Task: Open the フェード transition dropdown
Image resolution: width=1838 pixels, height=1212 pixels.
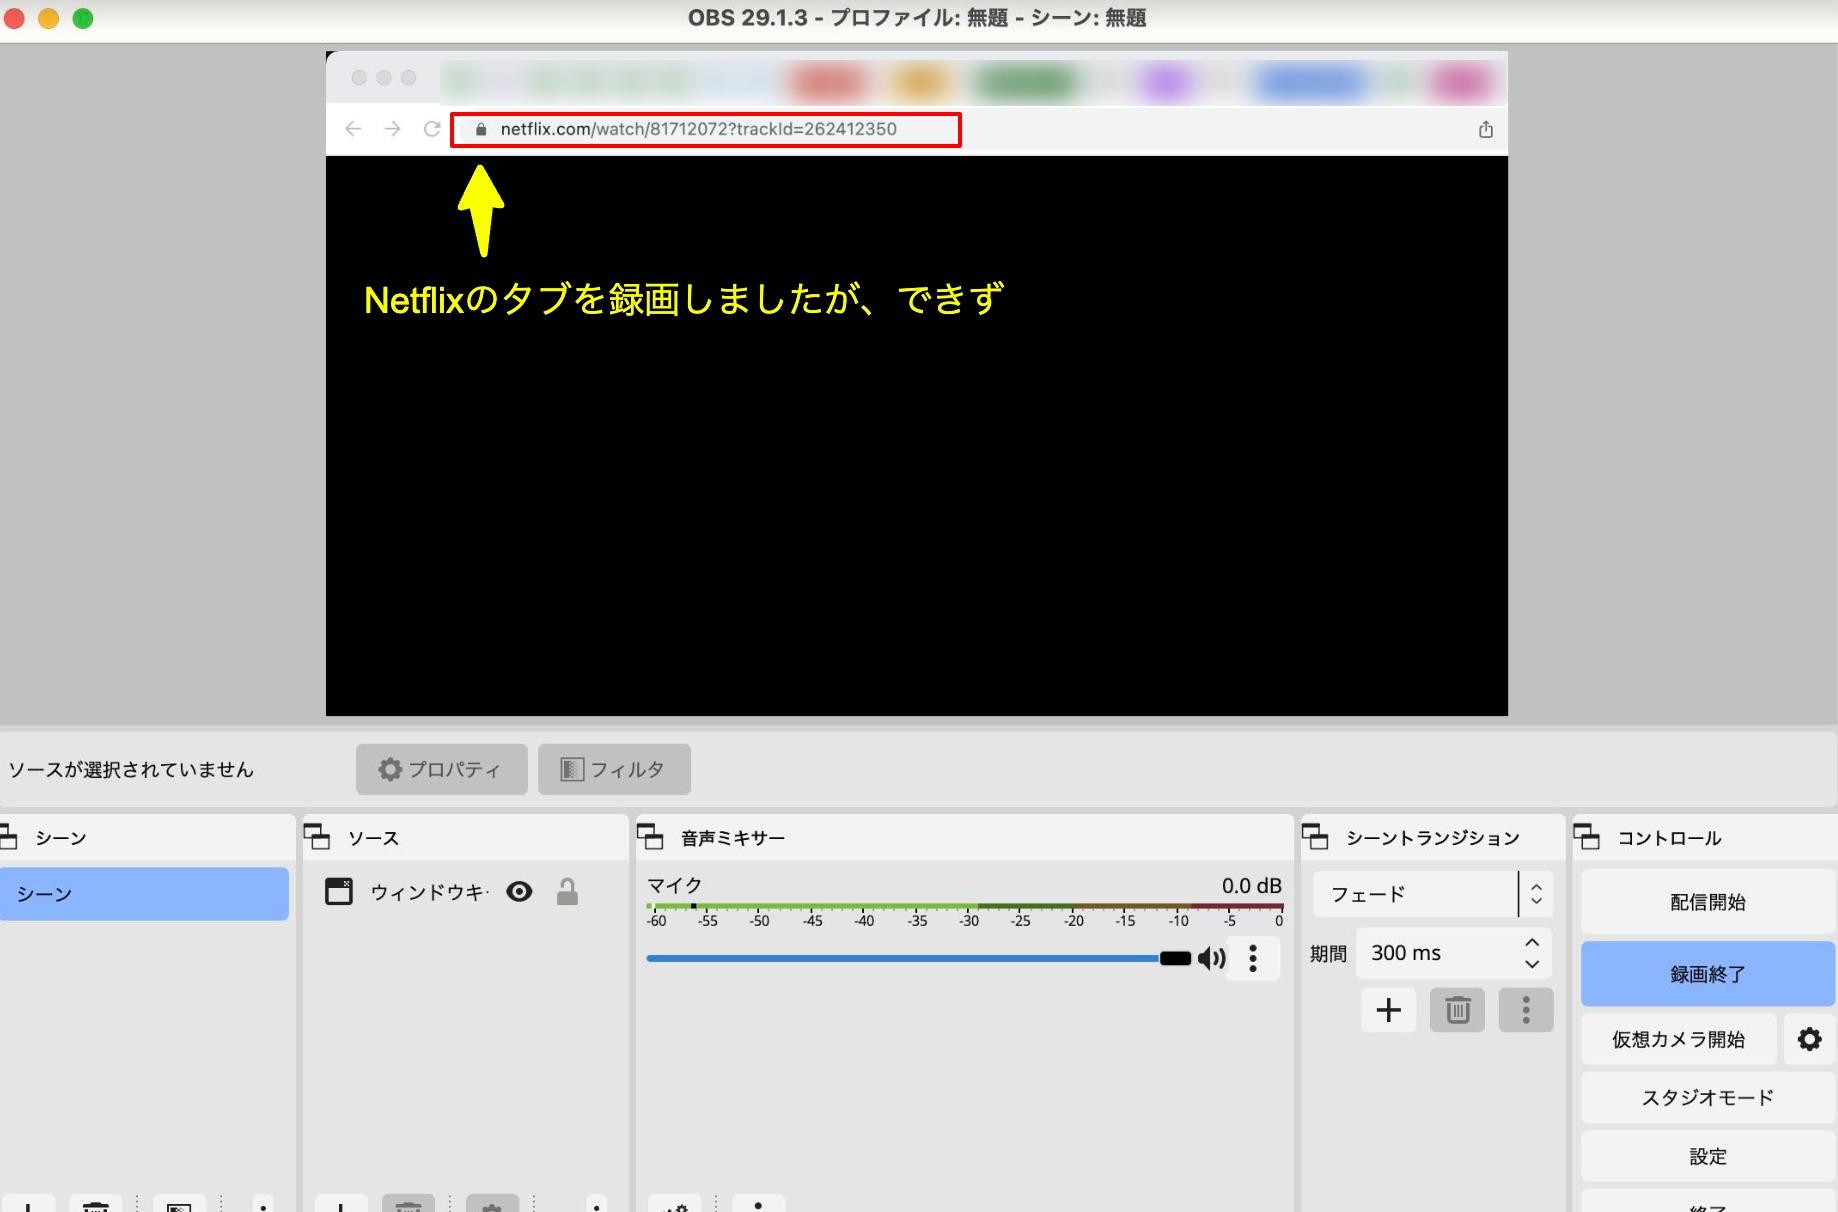Action: click(x=1433, y=894)
